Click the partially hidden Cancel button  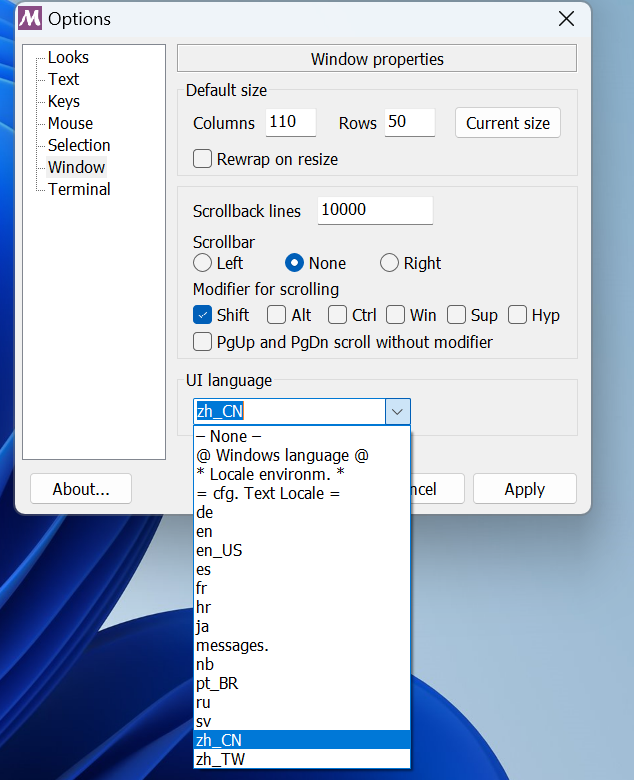click(x=438, y=489)
